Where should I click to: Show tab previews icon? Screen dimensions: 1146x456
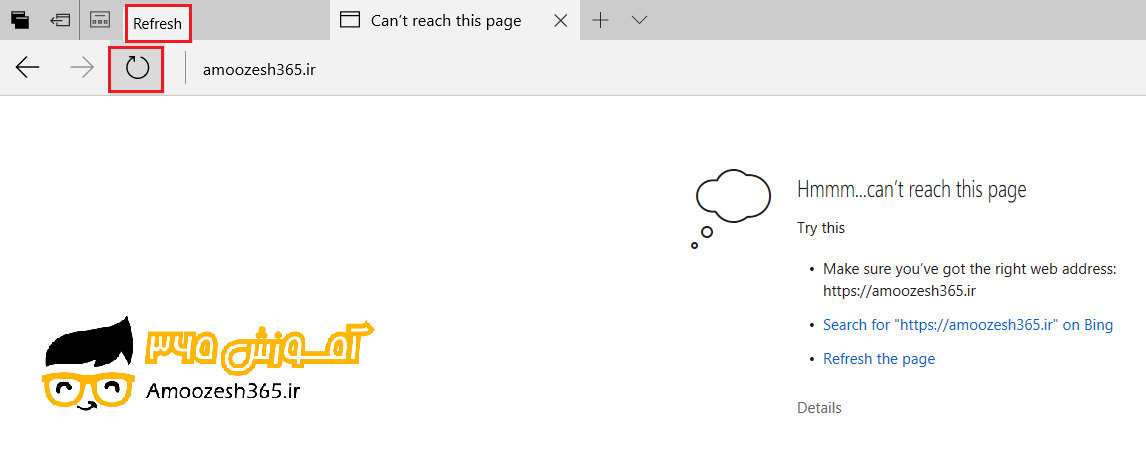[99, 20]
